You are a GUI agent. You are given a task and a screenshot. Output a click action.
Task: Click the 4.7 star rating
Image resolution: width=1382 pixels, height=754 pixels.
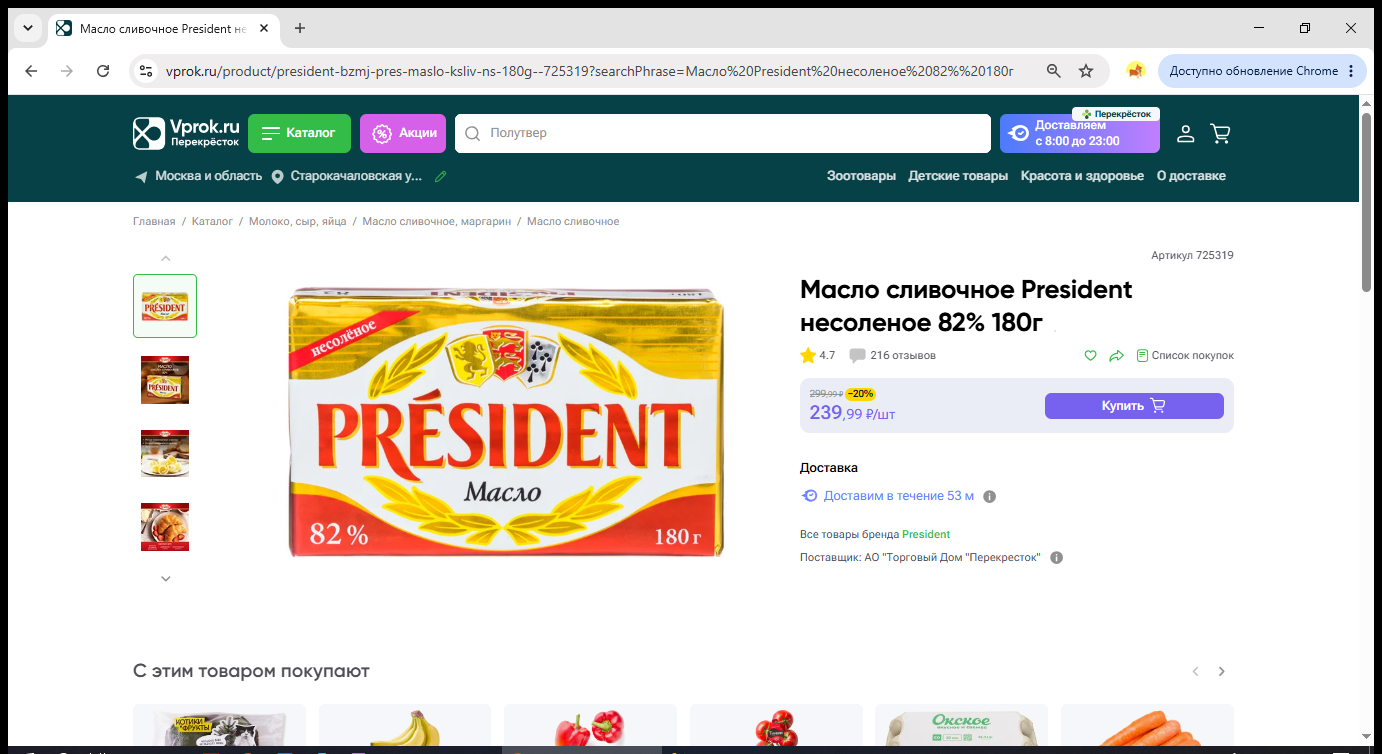coord(818,355)
